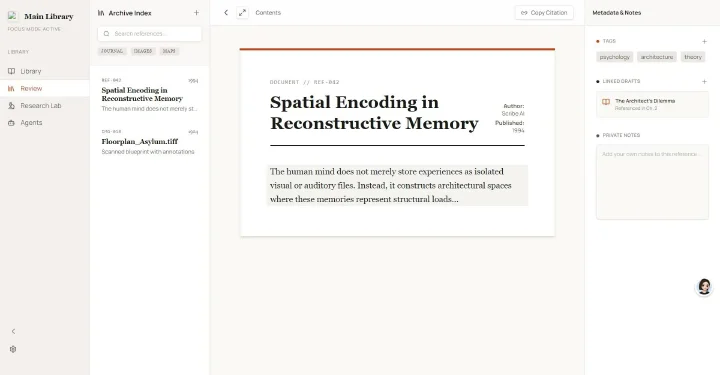720x375 pixels.
Task: Click the Metadata & Notes header
Action: pos(617,13)
